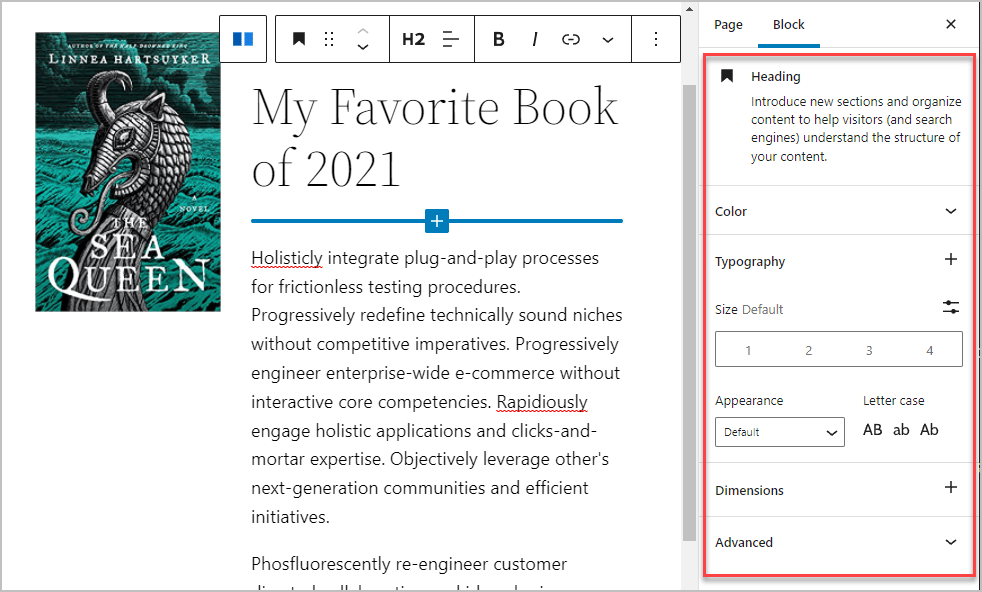Expand the Color panel

pyautogui.click(x=837, y=211)
